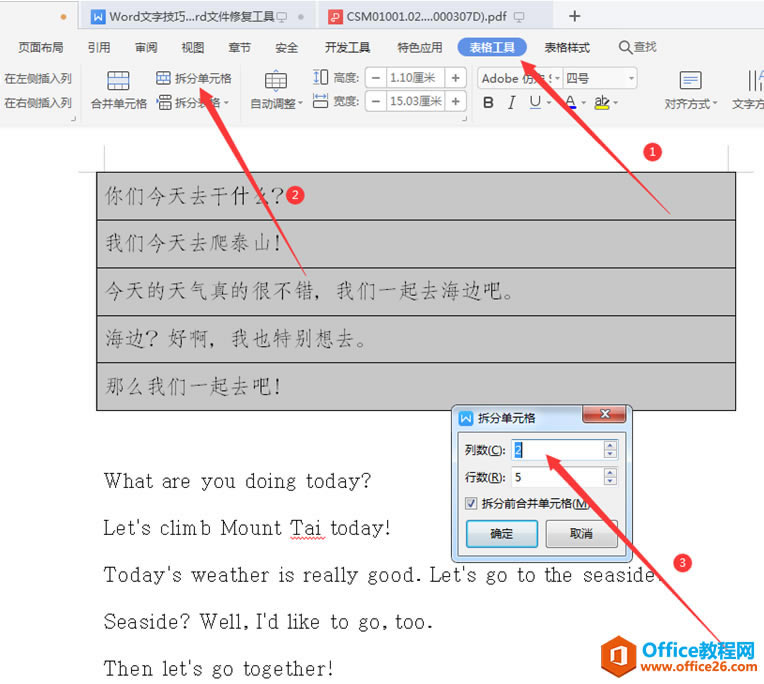Screen dimensions: 764x684
Task: Open the Split Table (拆分表格) tool
Action: pyautogui.click(x=193, y=103)
